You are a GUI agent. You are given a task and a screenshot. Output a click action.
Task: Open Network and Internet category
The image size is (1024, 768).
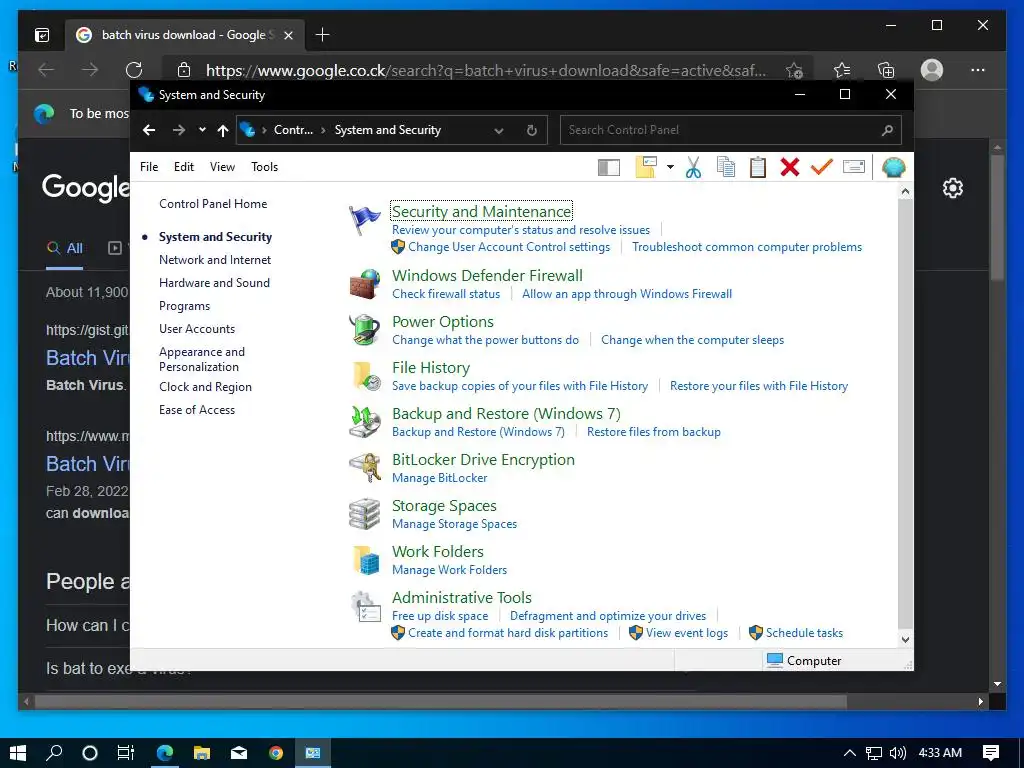tap(215, 260)
